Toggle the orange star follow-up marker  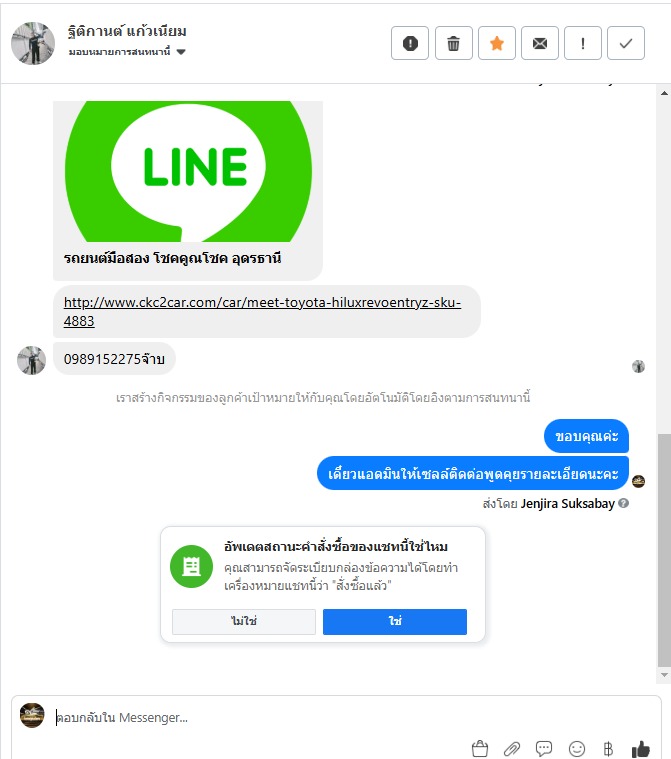click(497, 43)
